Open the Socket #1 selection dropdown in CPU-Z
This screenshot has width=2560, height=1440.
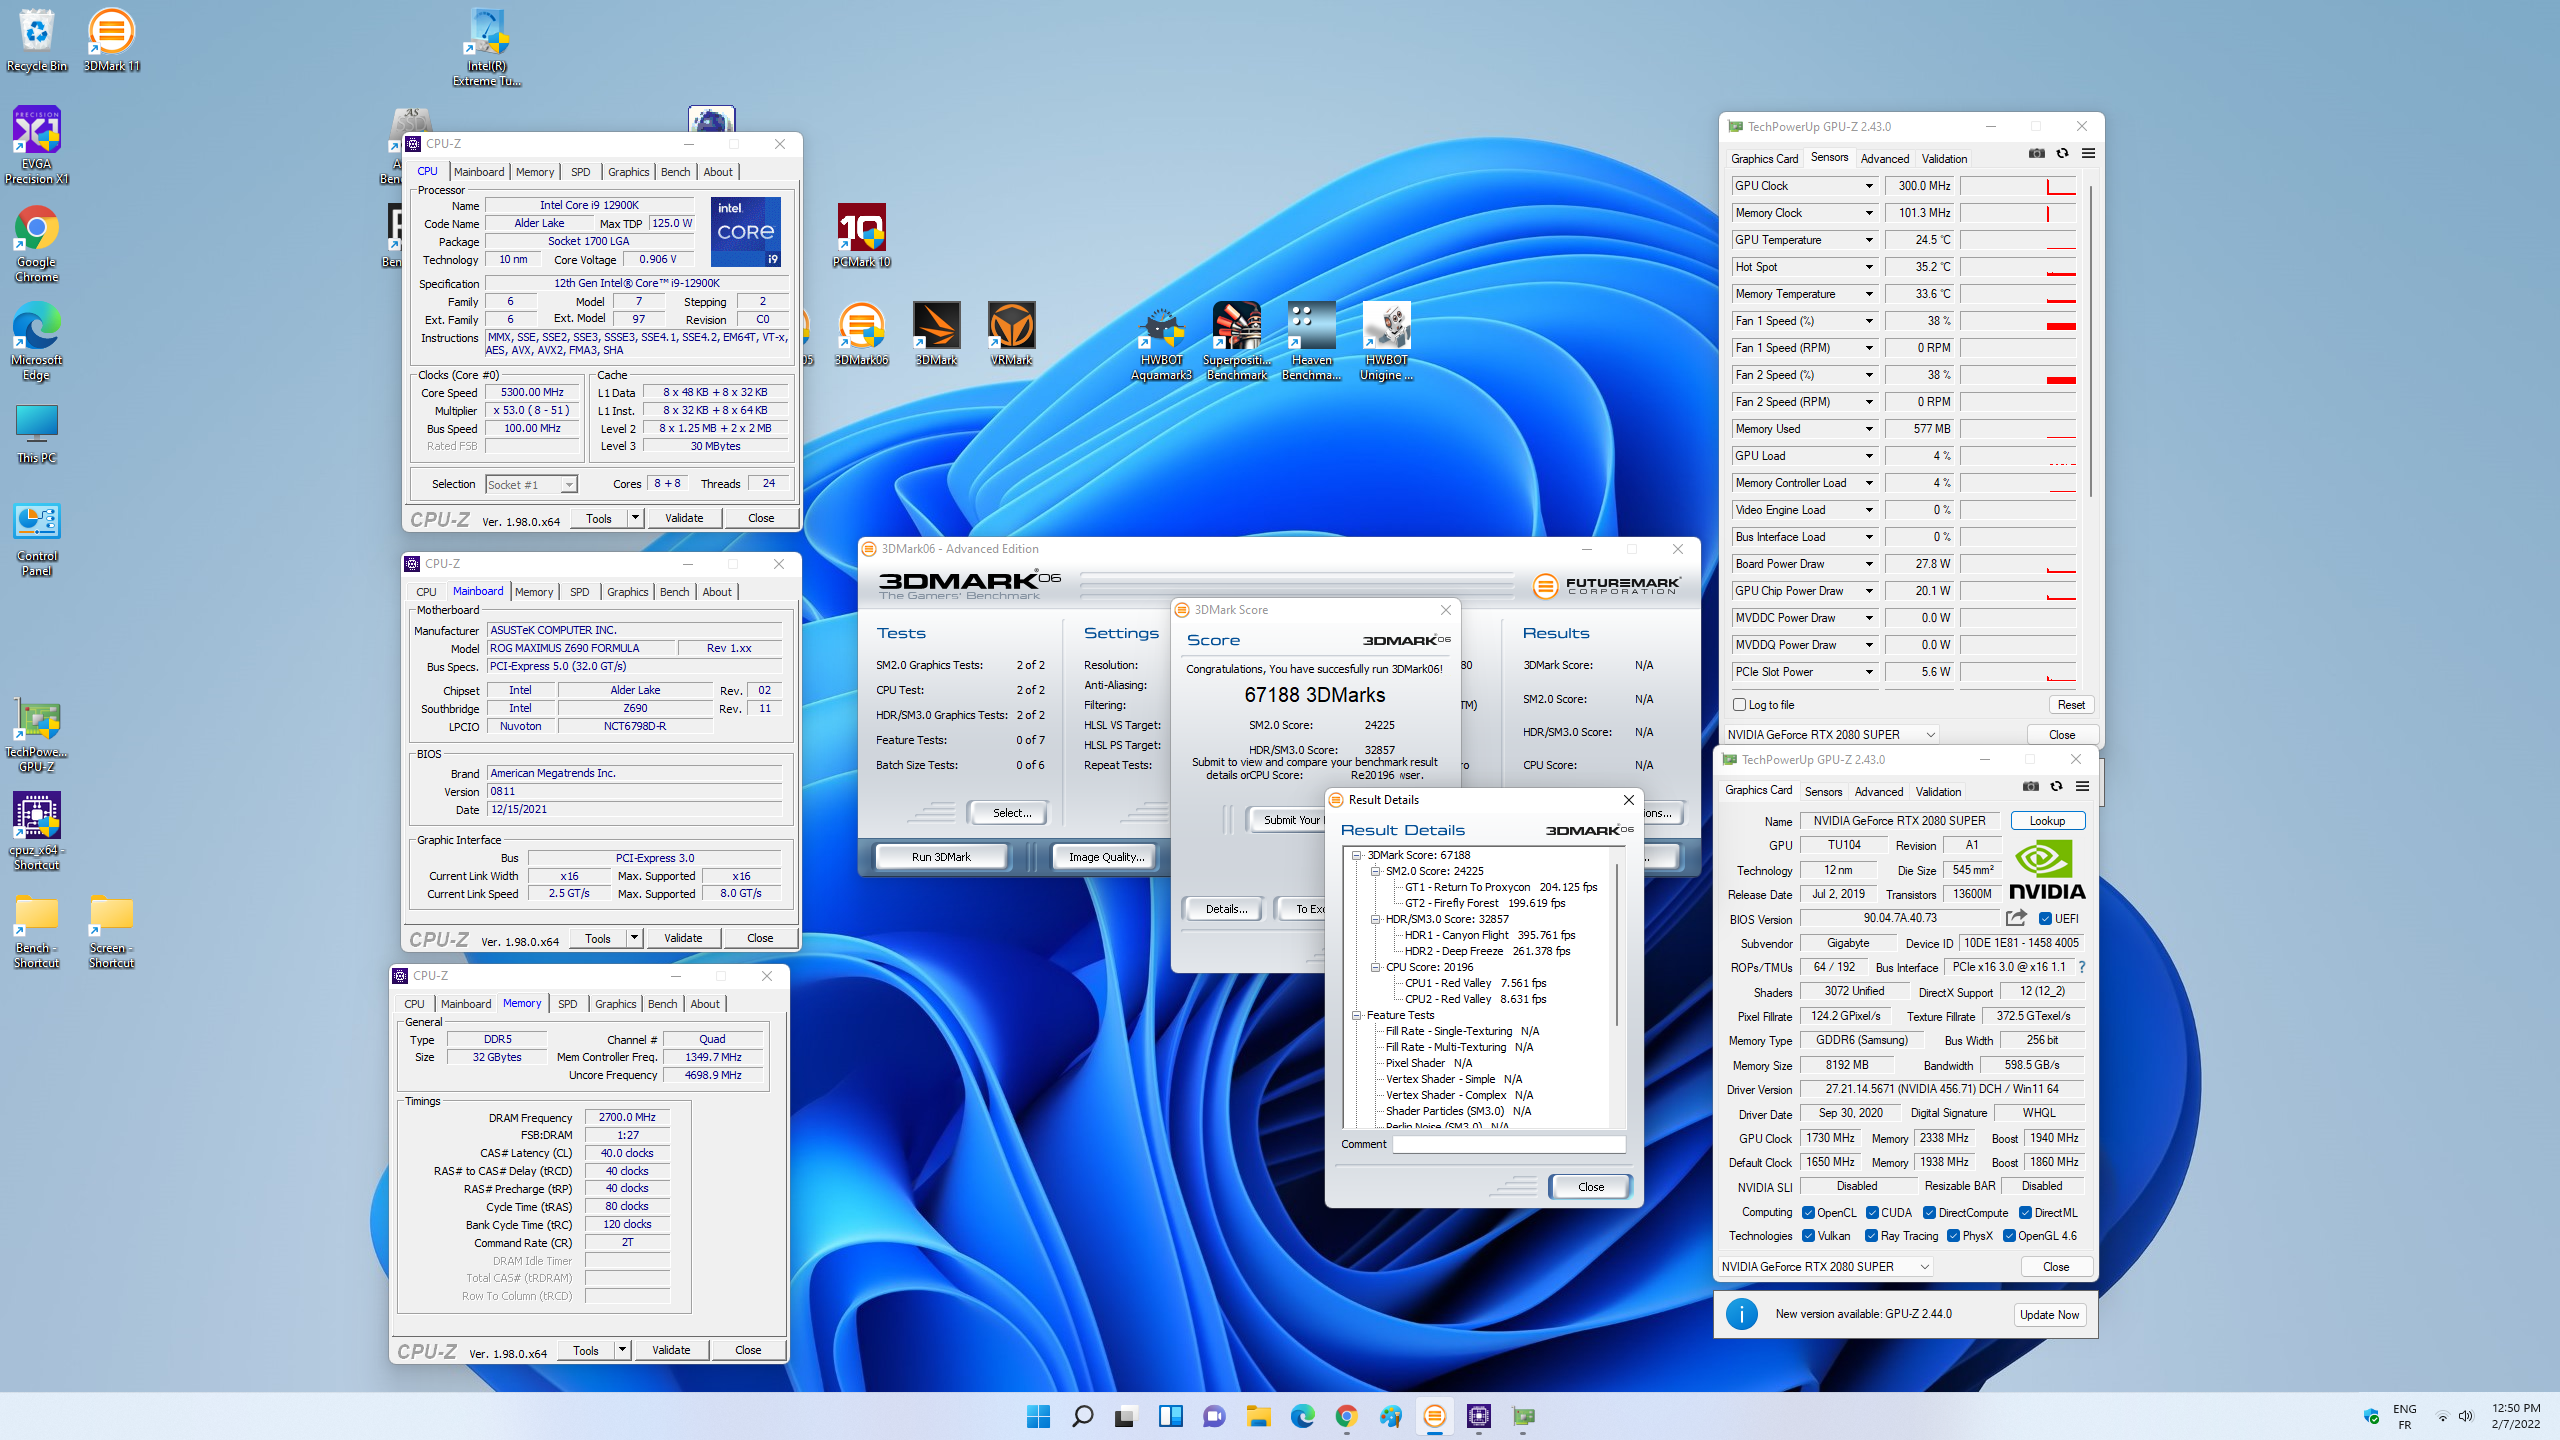point(531,484)
